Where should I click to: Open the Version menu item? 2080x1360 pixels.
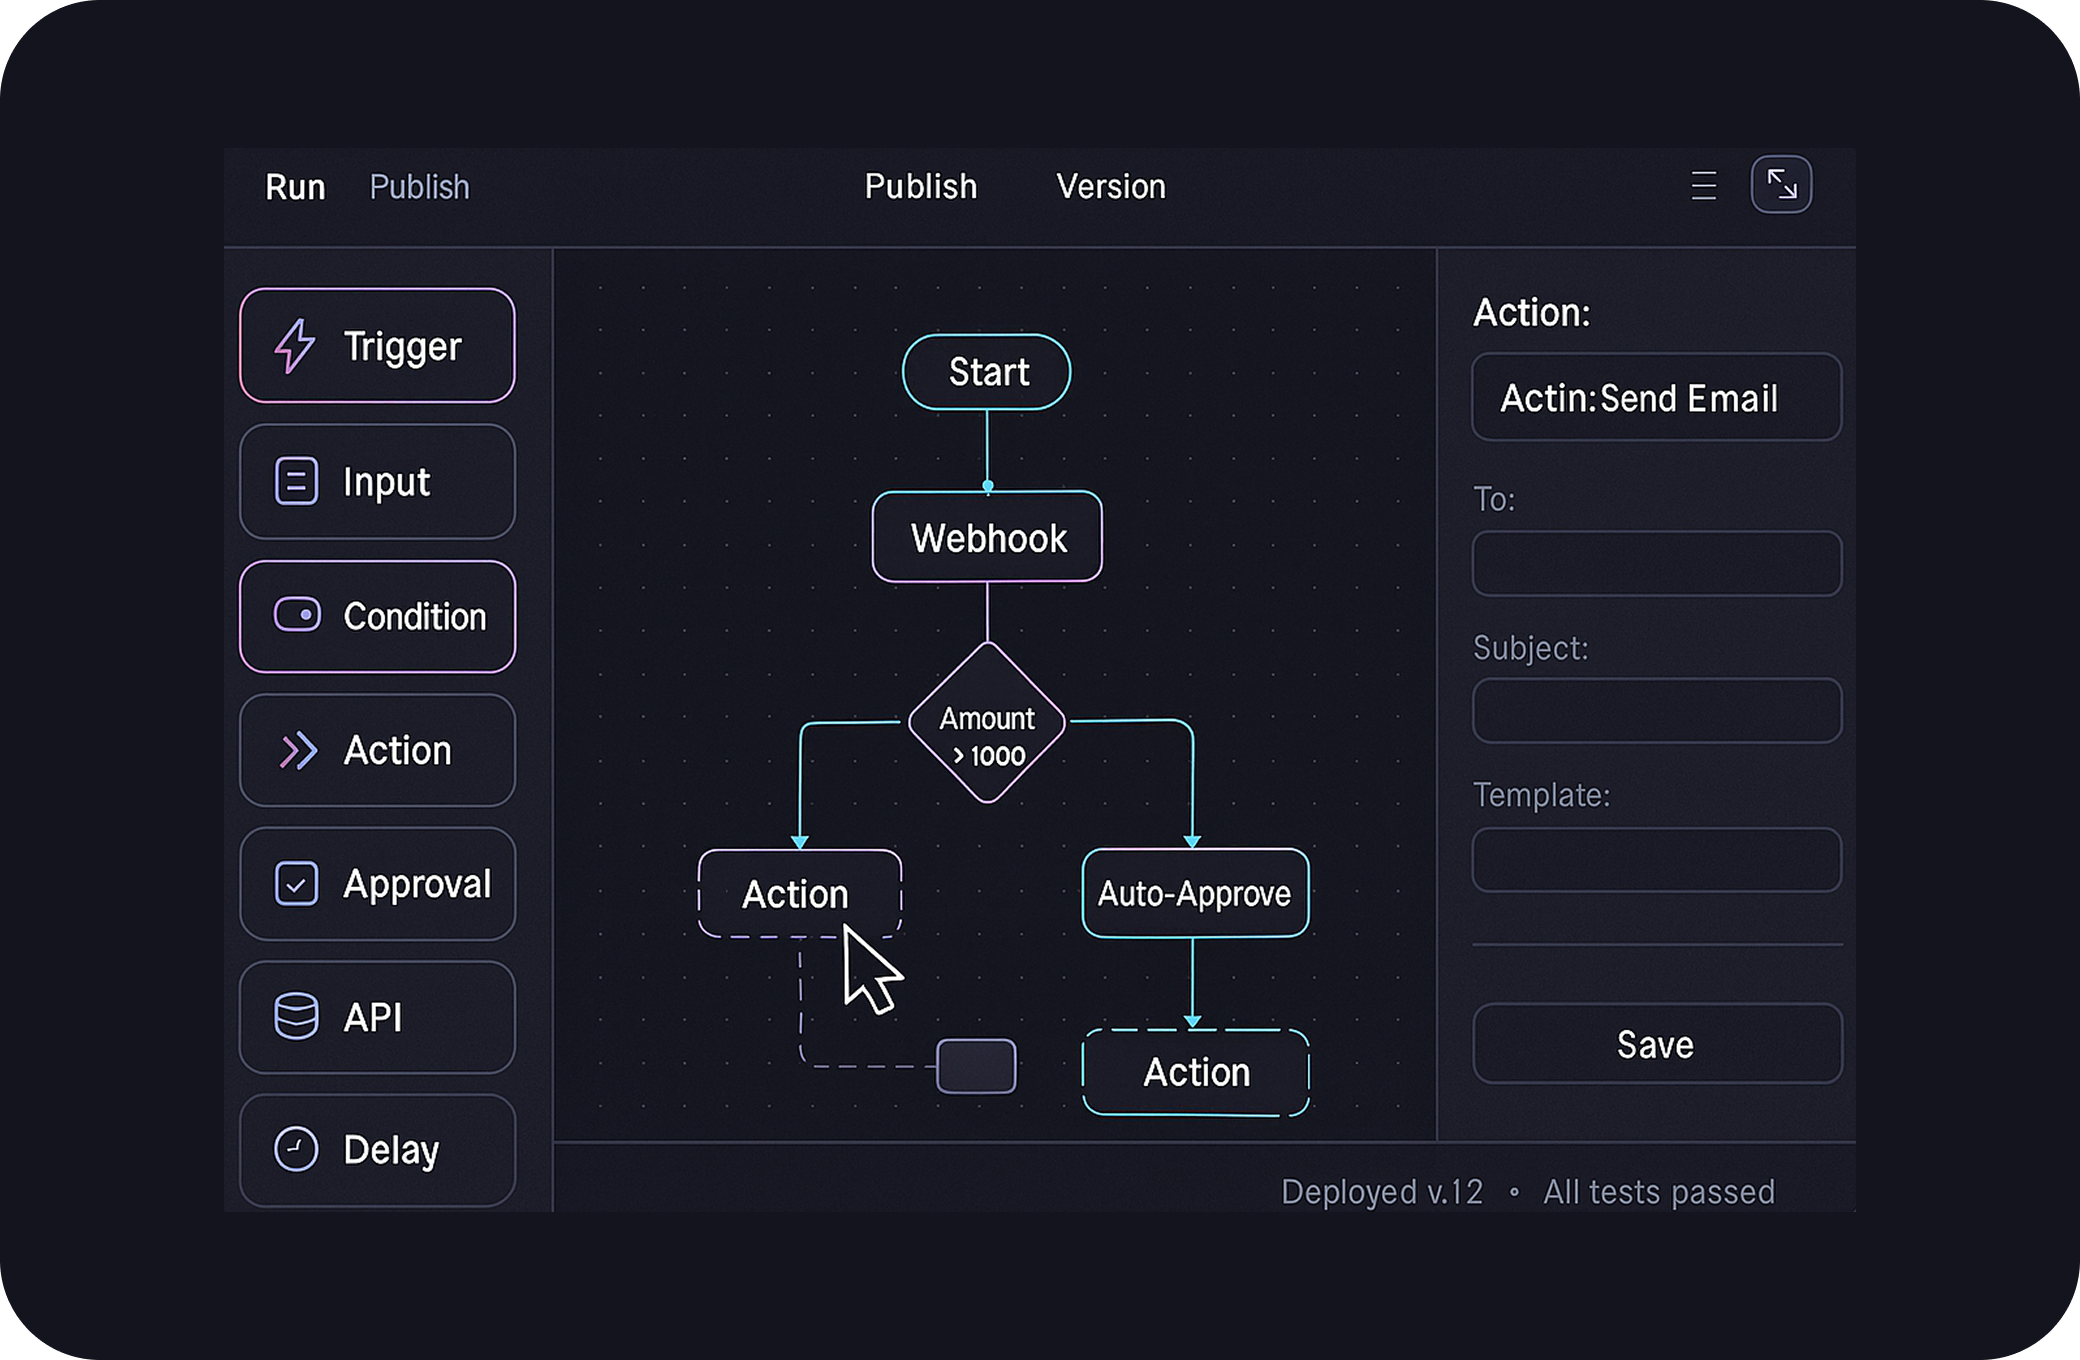(1110, 187)
